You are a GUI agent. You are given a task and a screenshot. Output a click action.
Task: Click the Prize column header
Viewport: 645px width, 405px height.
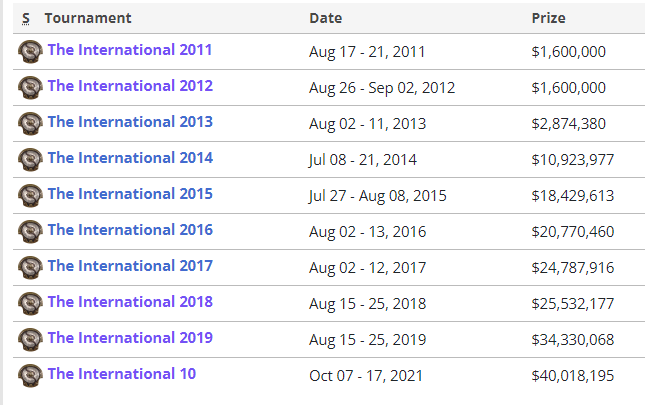click(549, 18)
